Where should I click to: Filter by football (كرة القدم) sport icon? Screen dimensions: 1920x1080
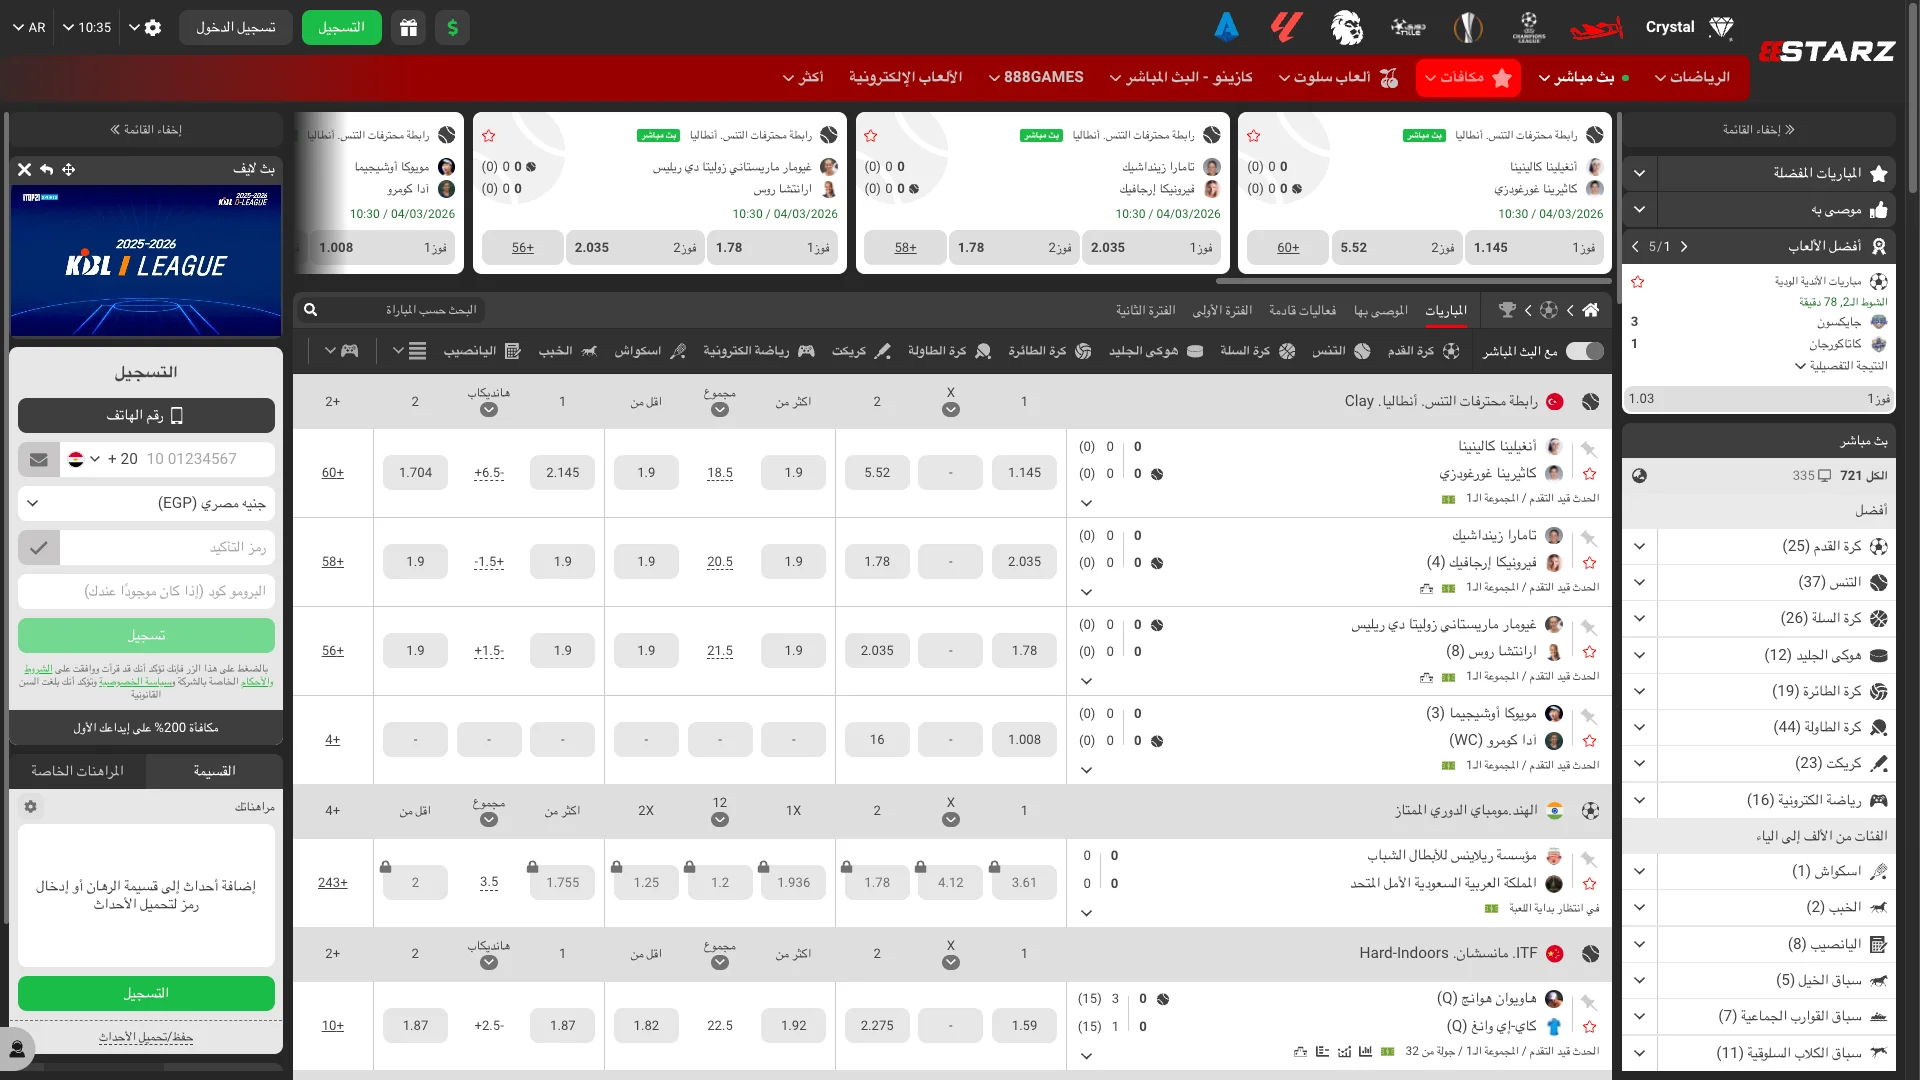pyautogui.click(x=1451, y=351)
